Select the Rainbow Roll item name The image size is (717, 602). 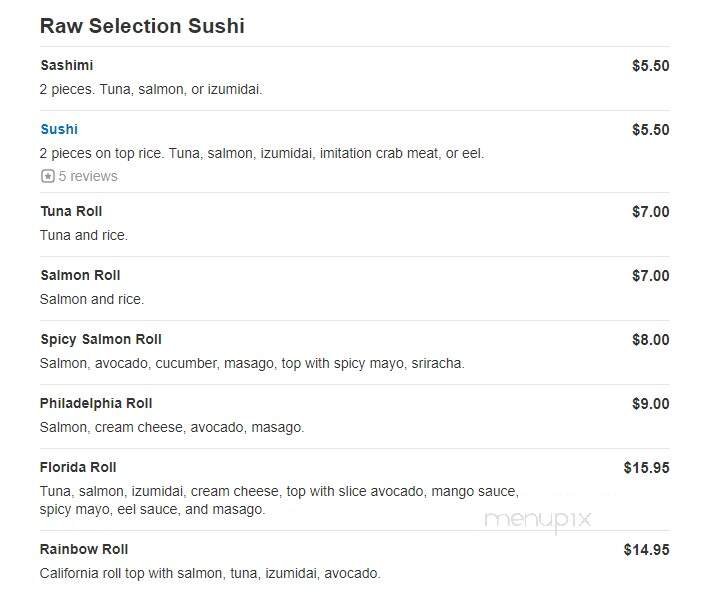84,549
